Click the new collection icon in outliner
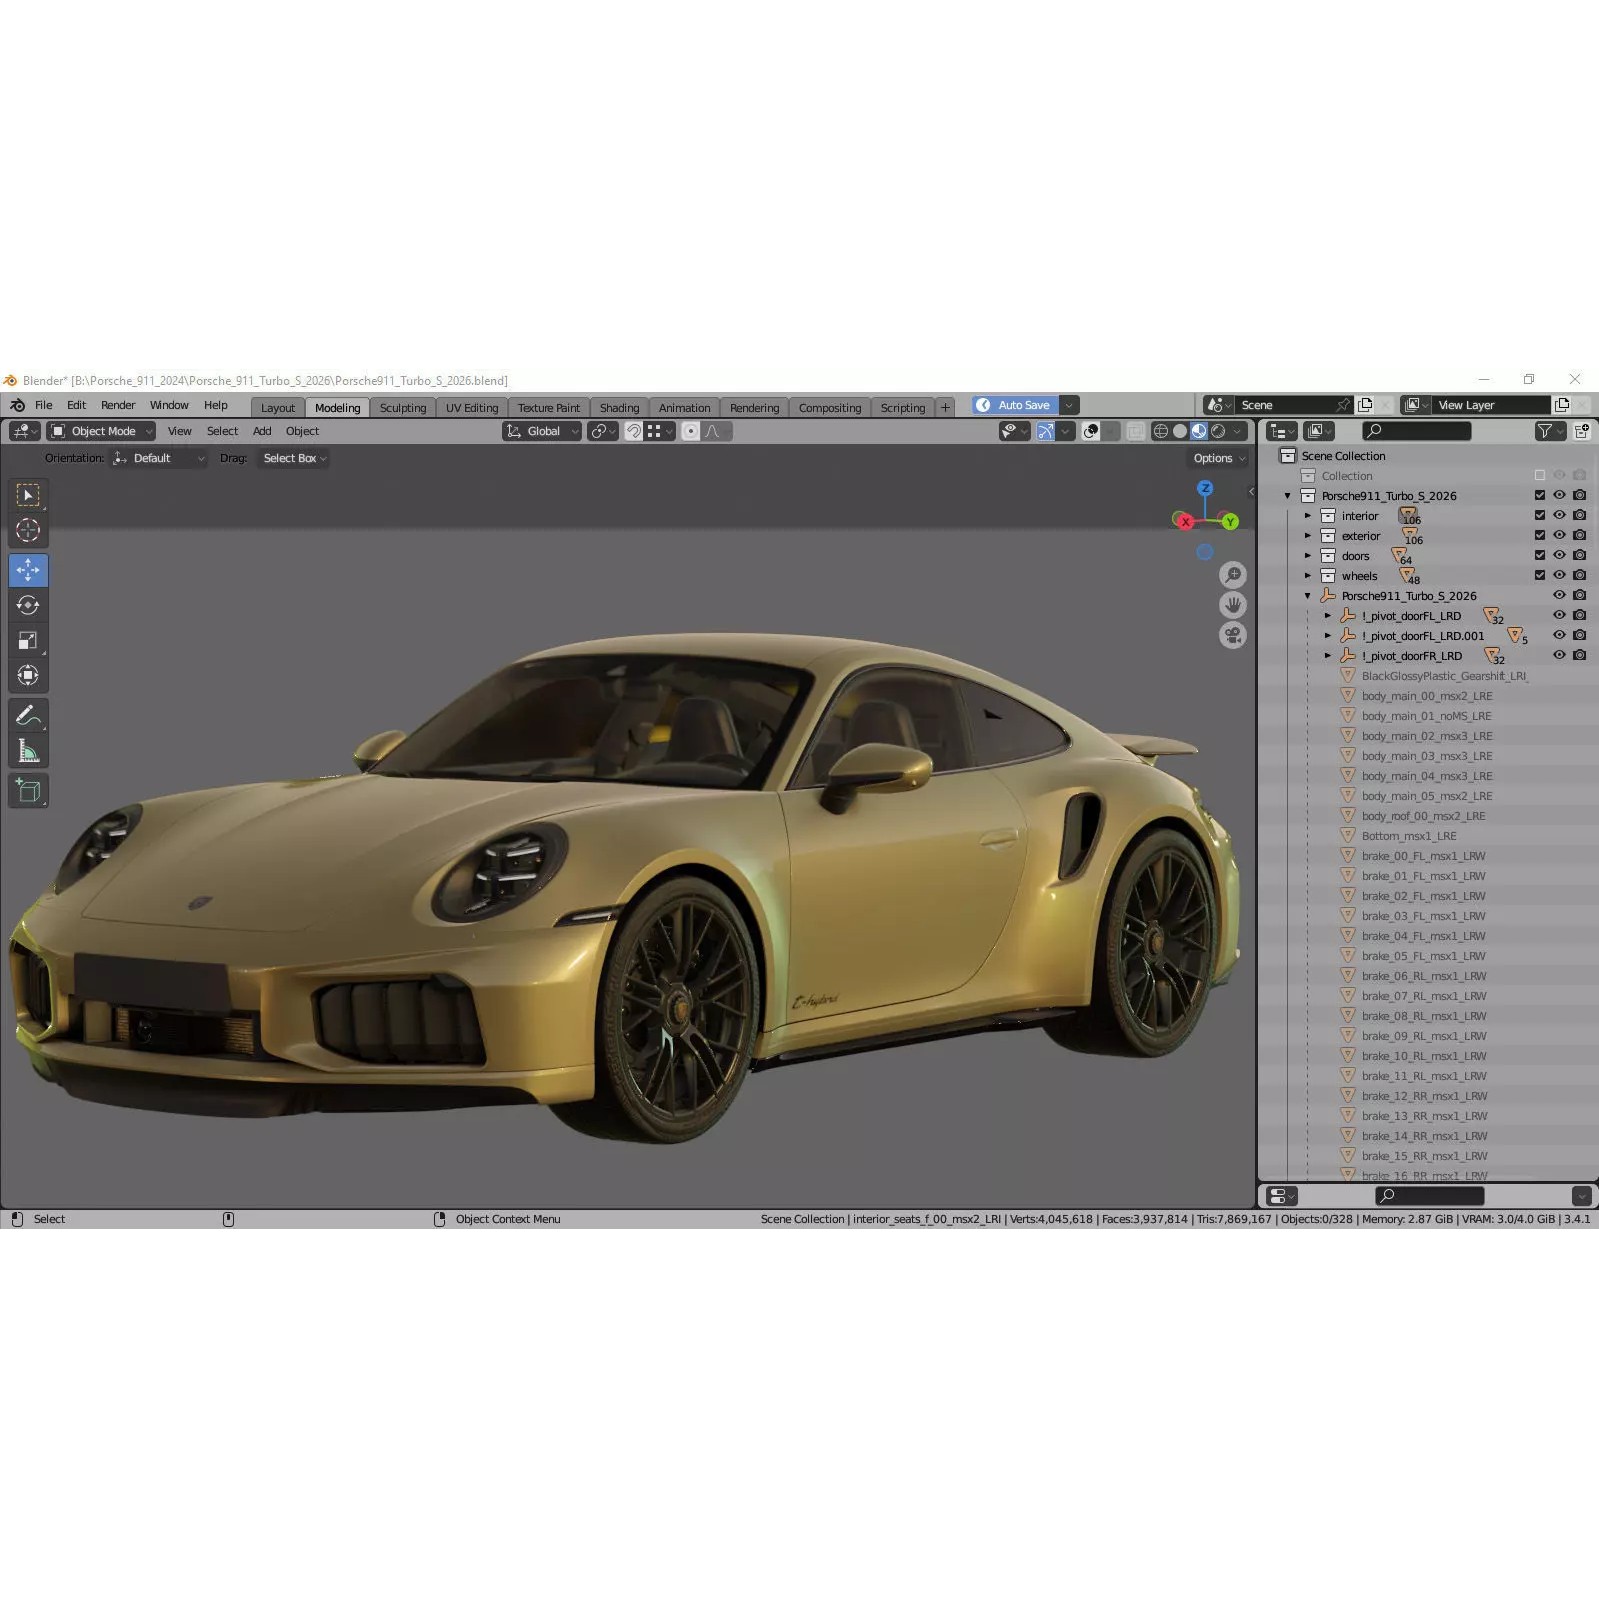The height and width of the screenshot is (1599, 1599). (x=1582, y=431)
